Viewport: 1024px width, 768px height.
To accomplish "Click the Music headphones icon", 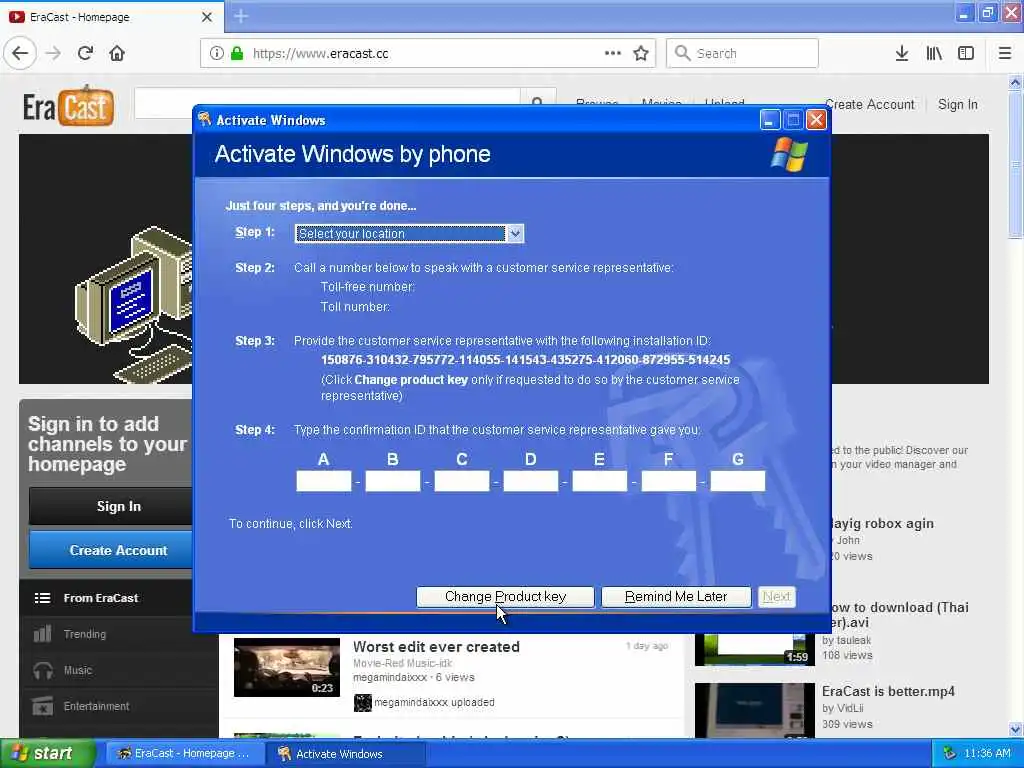I will [x=43, y=671].
